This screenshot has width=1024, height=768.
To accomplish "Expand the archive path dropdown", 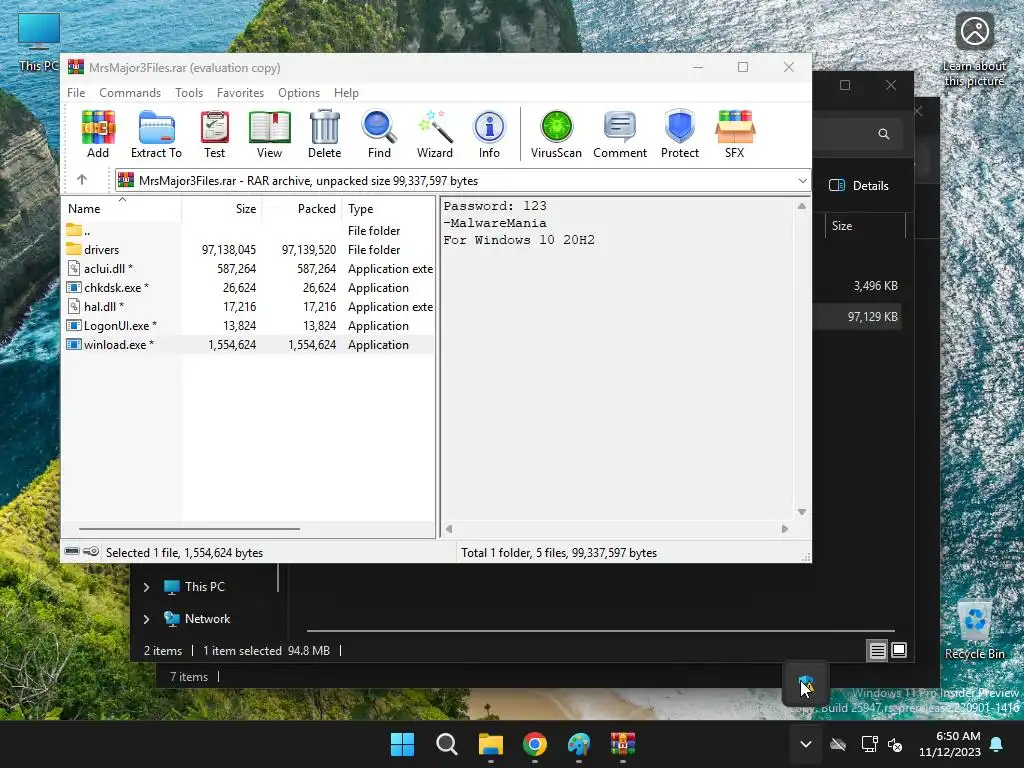I will (x=802, y=181).
